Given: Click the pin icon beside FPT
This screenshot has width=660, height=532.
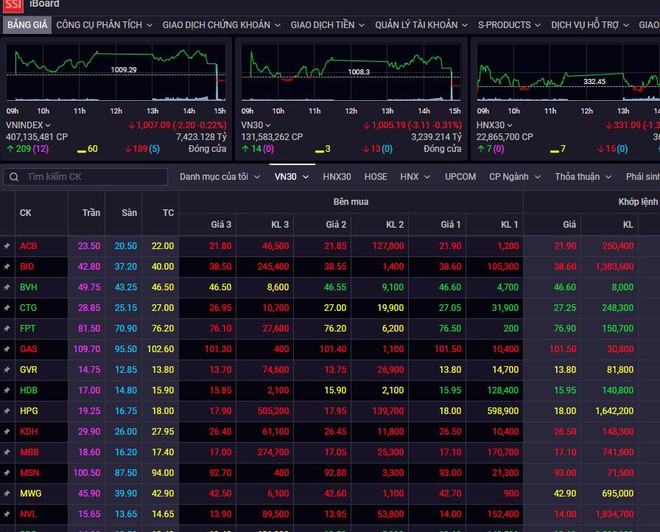Looking at the screenshot, I should (7, 327).
